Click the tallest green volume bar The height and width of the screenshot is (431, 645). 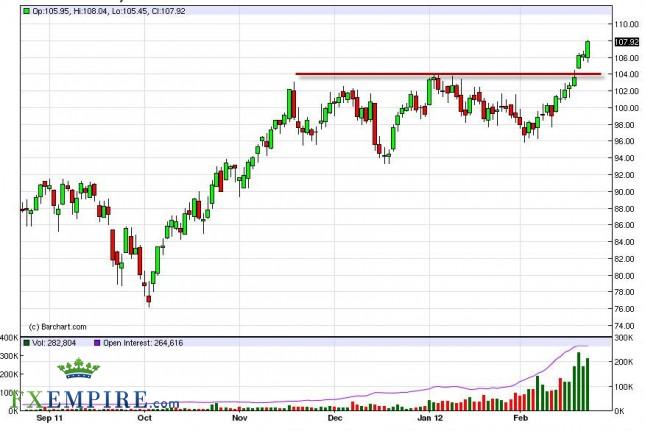[578, 381]
